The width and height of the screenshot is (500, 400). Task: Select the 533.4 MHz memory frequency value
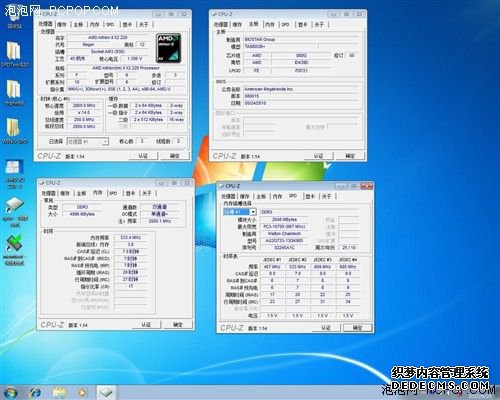click(x=130, y=237)
